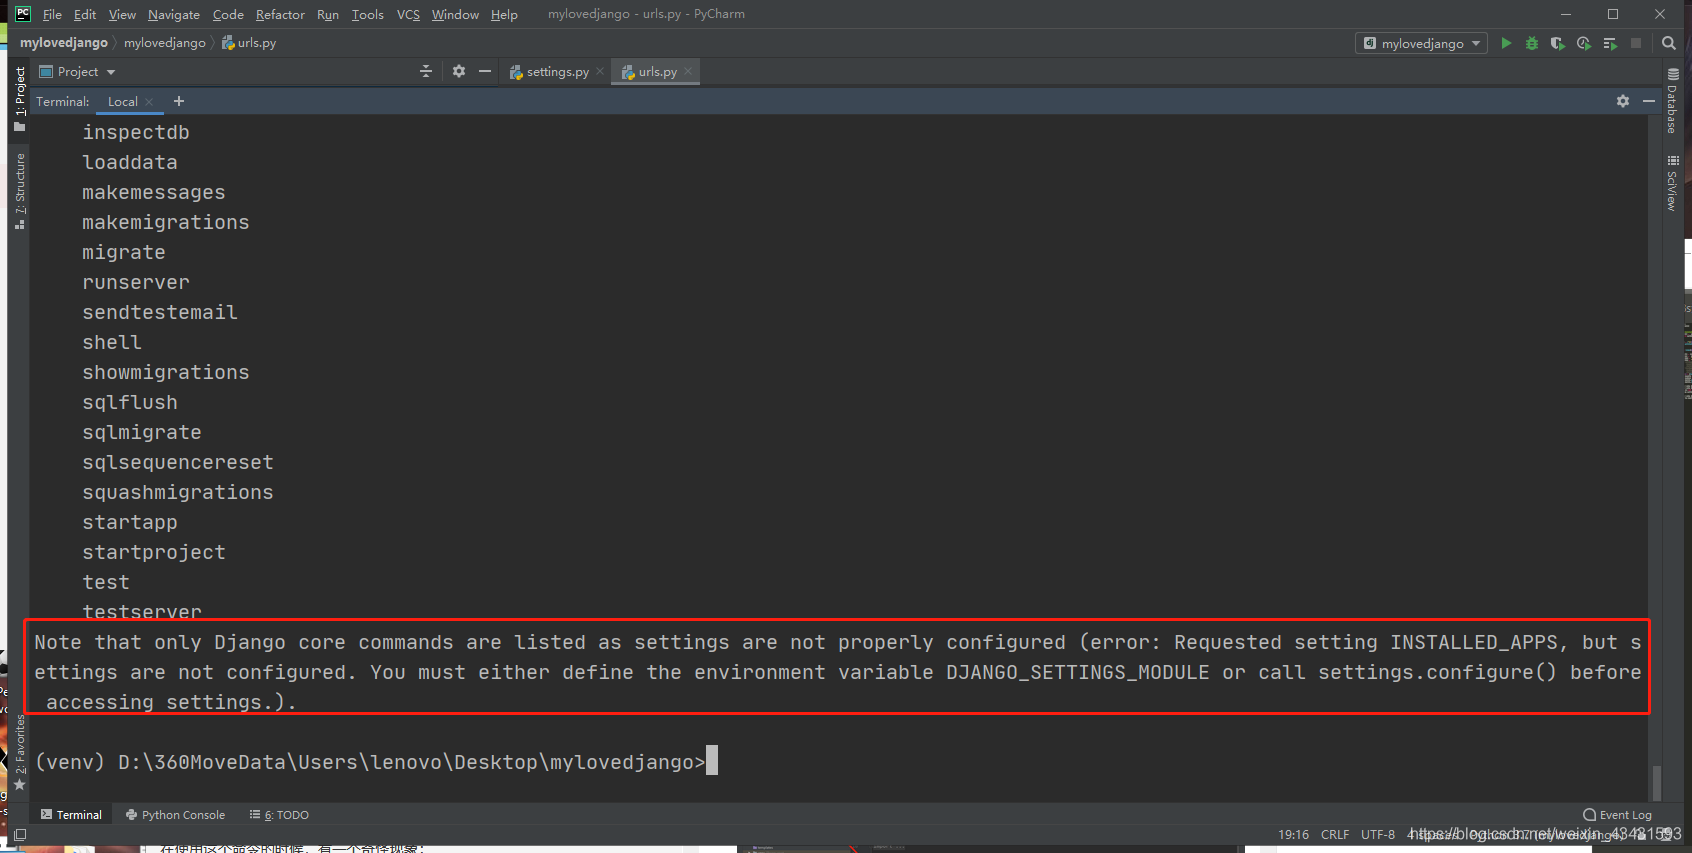Click the tool windows quick access icon
1692x853 pixels.
19,834
